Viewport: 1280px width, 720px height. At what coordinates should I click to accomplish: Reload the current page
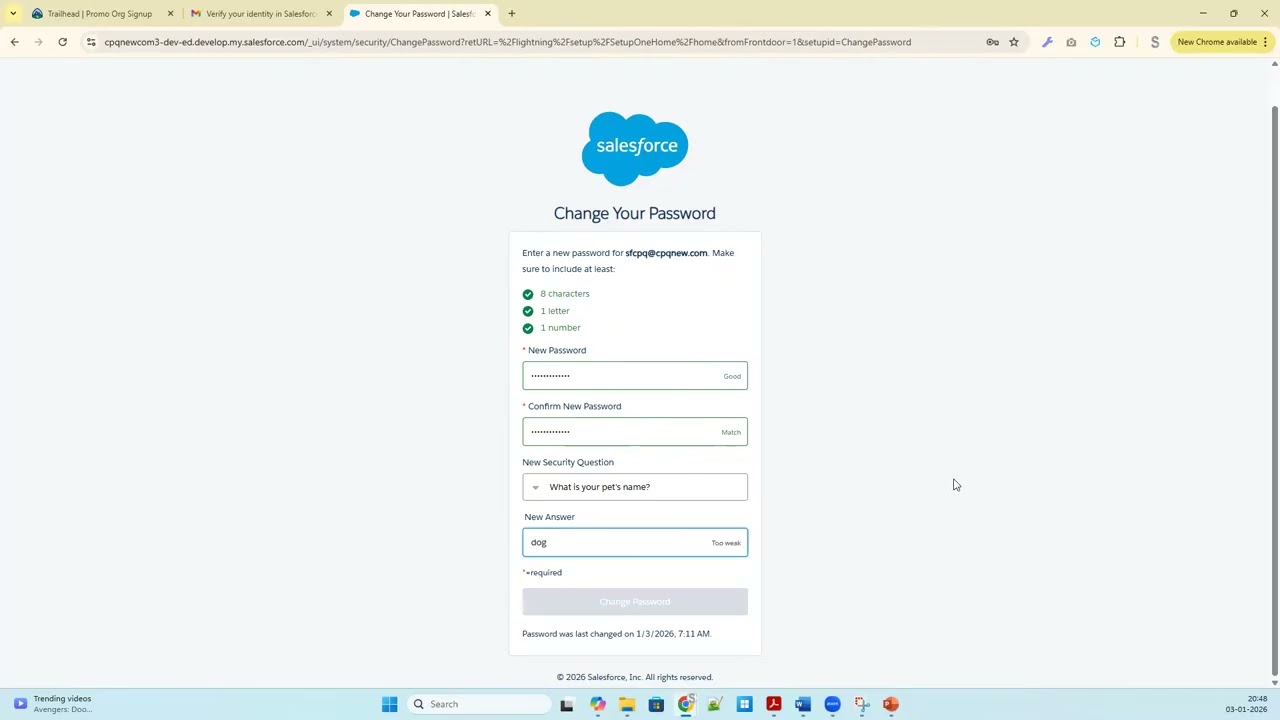coord(62,42)
